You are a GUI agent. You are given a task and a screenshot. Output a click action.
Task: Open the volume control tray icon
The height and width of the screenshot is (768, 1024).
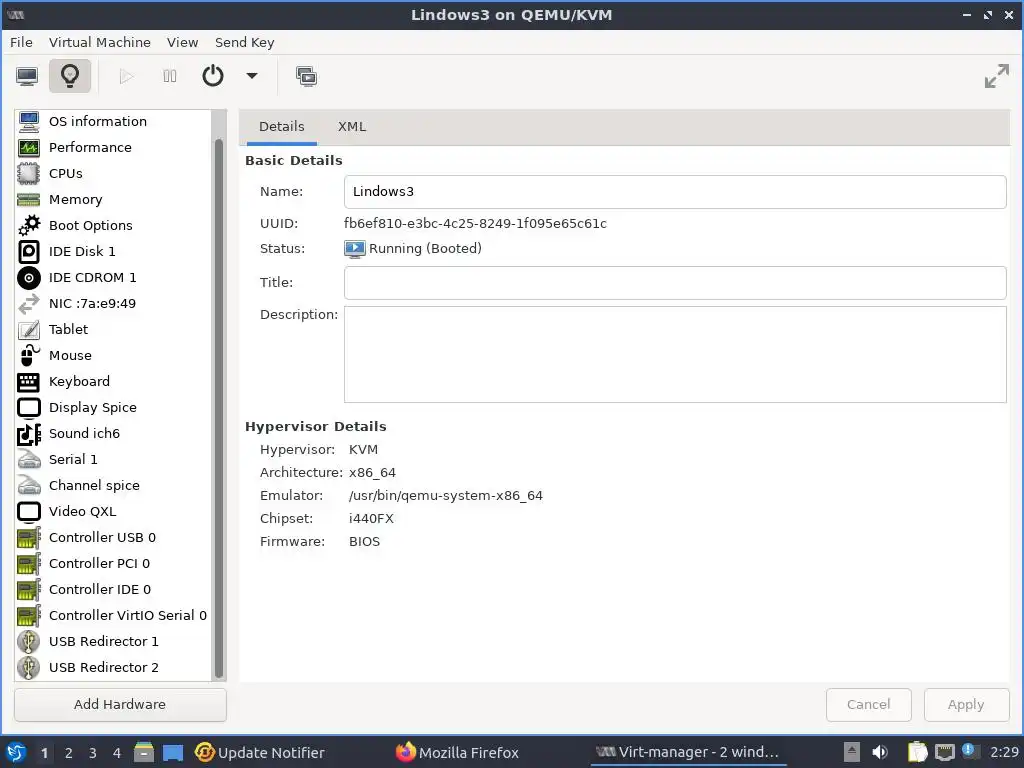click(880, 753)
